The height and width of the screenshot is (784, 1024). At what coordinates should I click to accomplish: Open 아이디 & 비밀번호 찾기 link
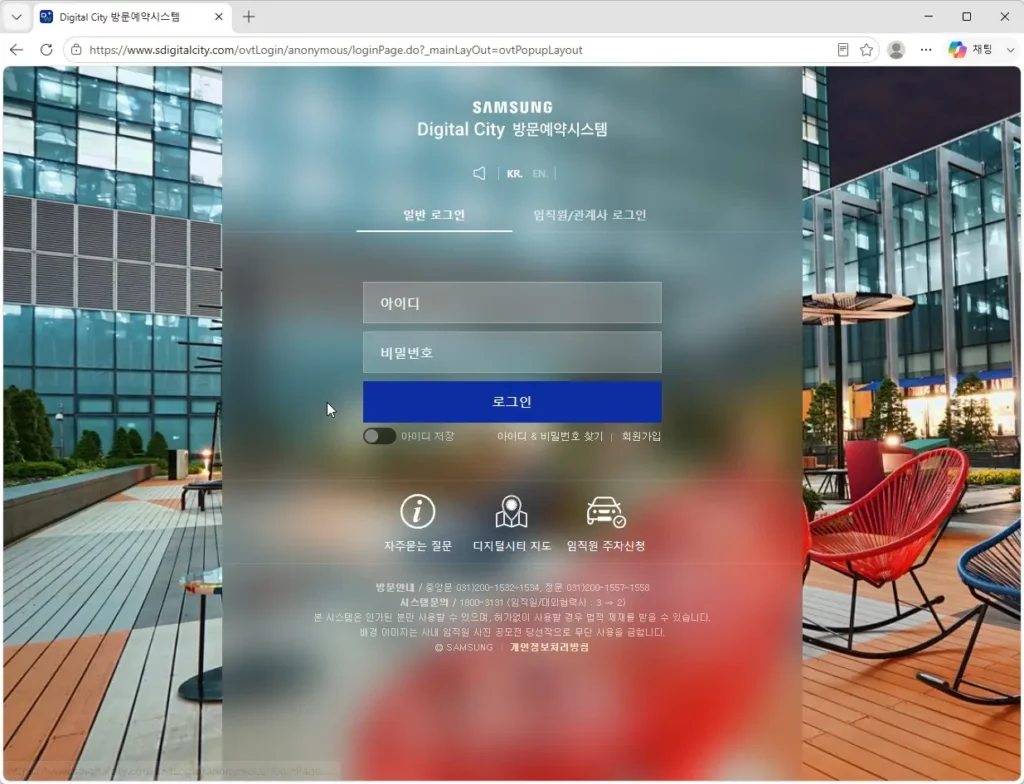tap(550, 436)
